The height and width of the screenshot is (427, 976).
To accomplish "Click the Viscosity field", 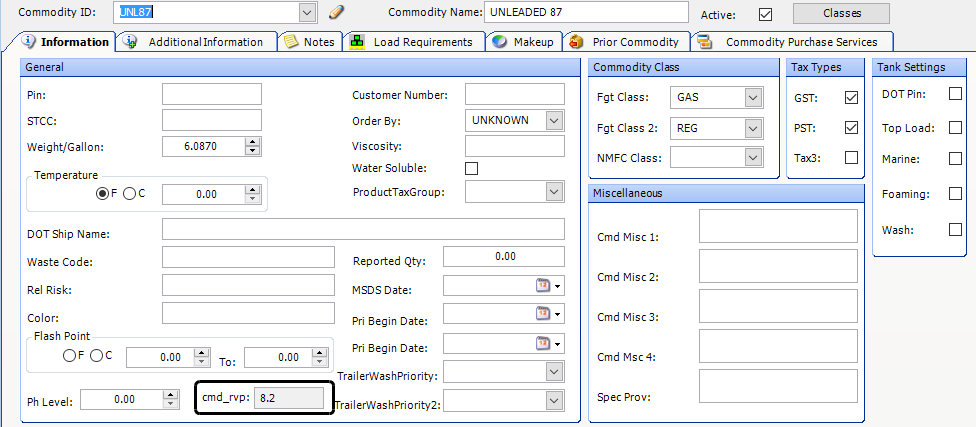I will coord(515,146).
